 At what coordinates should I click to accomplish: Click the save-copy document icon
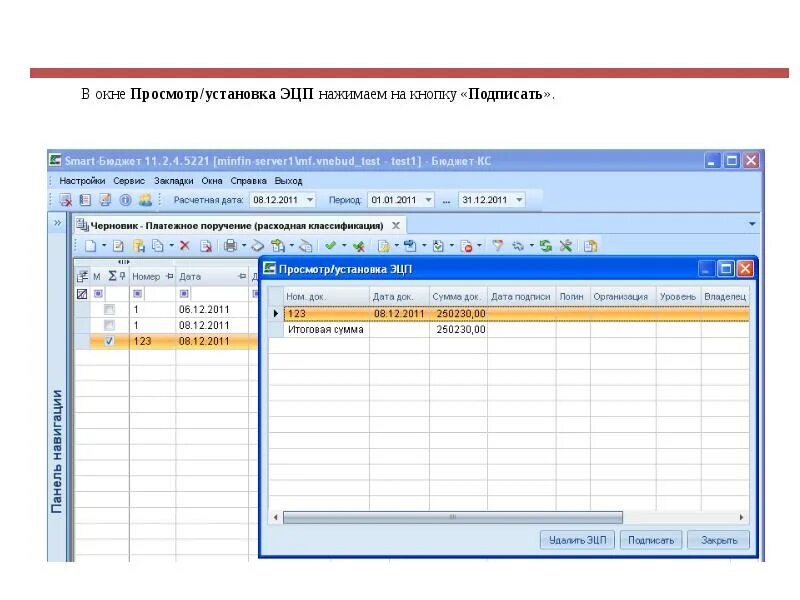(139, 246)
